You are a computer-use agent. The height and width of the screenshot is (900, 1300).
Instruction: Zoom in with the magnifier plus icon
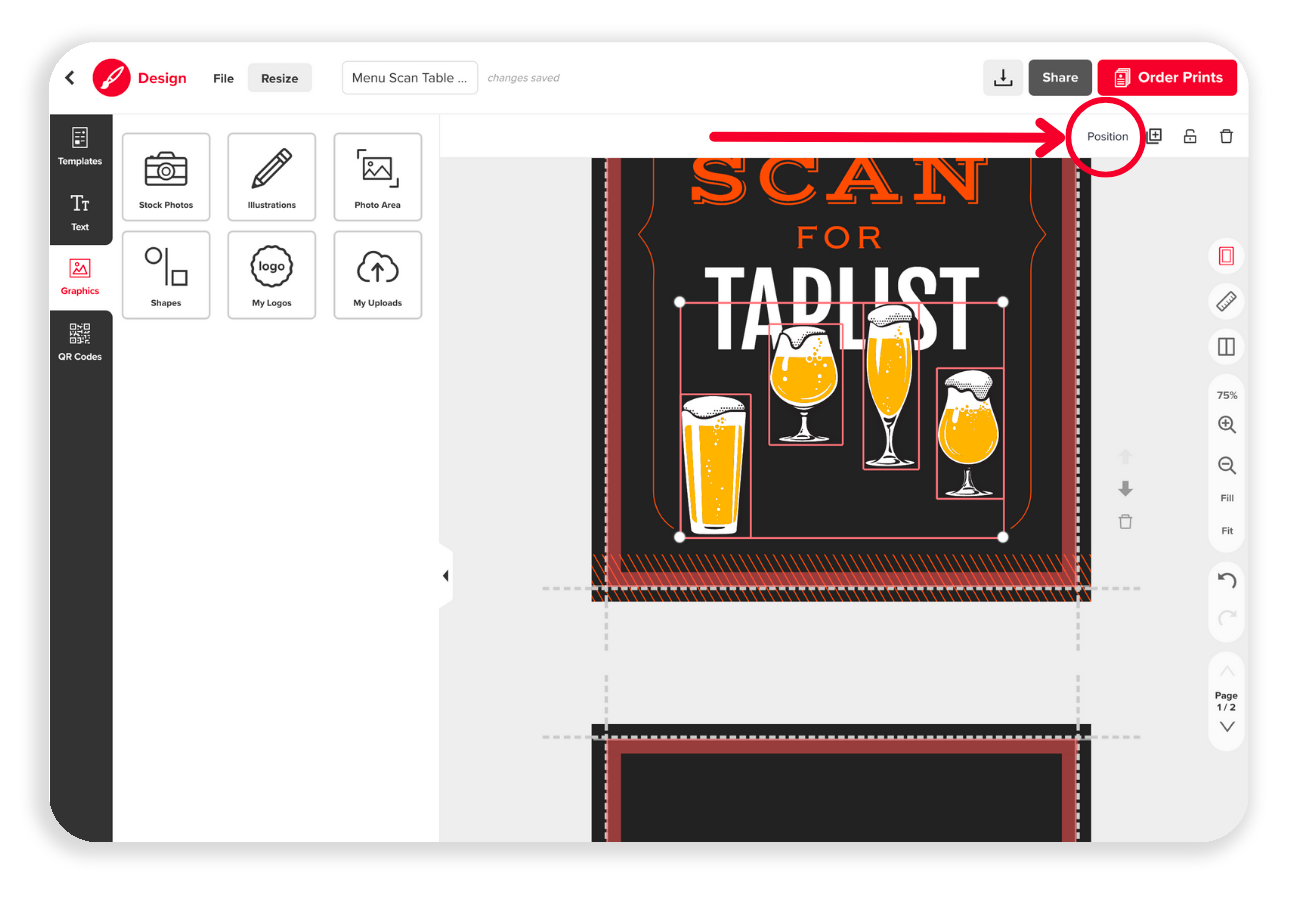[x=1227, y=425]
